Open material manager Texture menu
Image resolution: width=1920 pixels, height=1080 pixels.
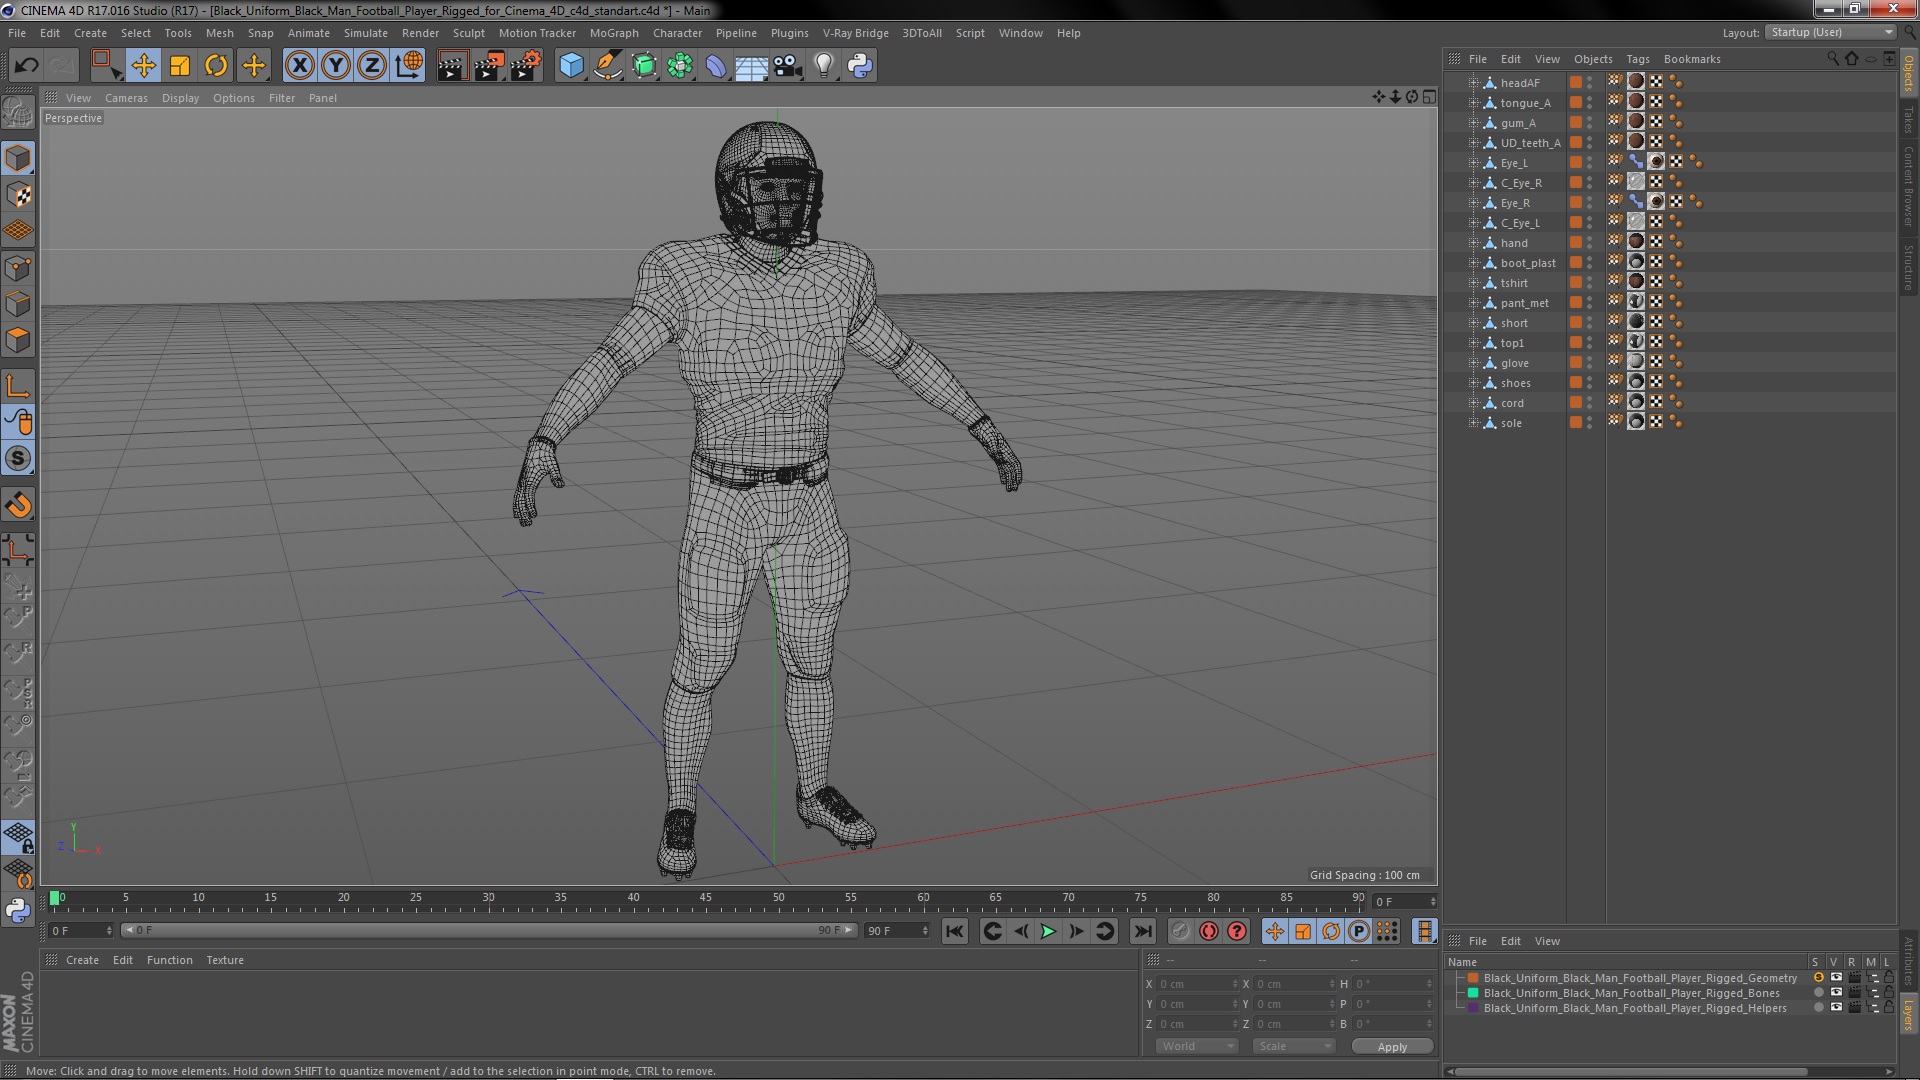[x=225, y=960]
